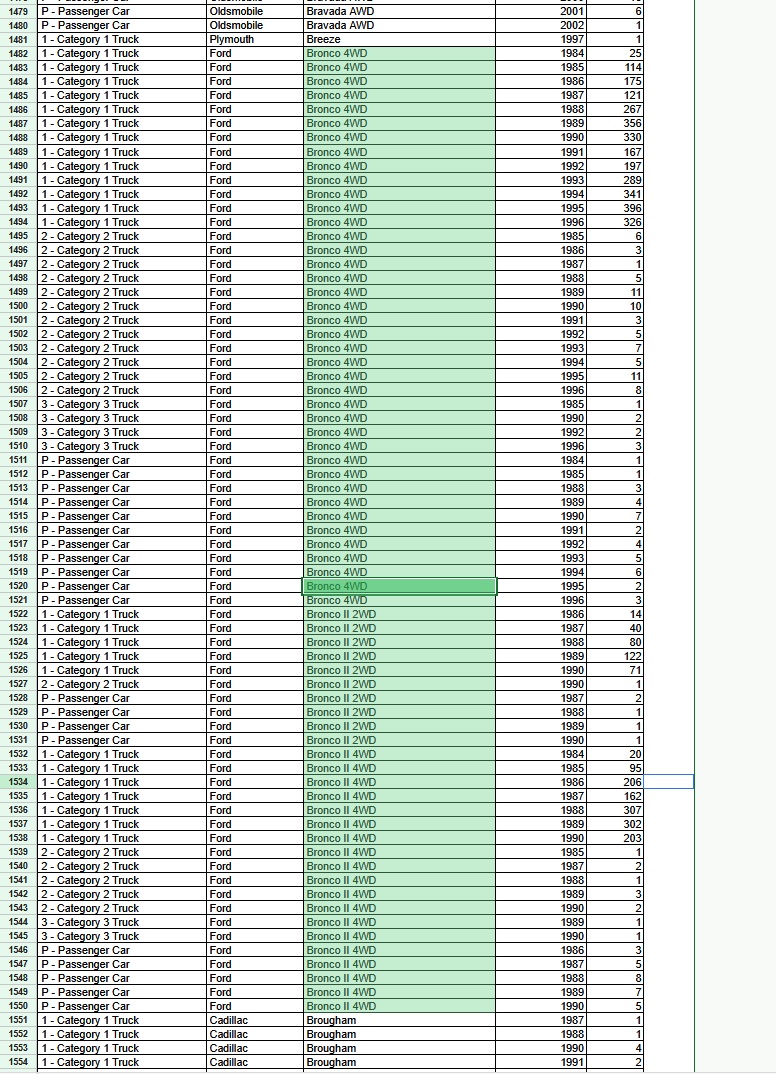Click the Oldsmobile cell in row 1479
Image resolution: width=776 pixels, height=1074 pixels.
point(255,12)
